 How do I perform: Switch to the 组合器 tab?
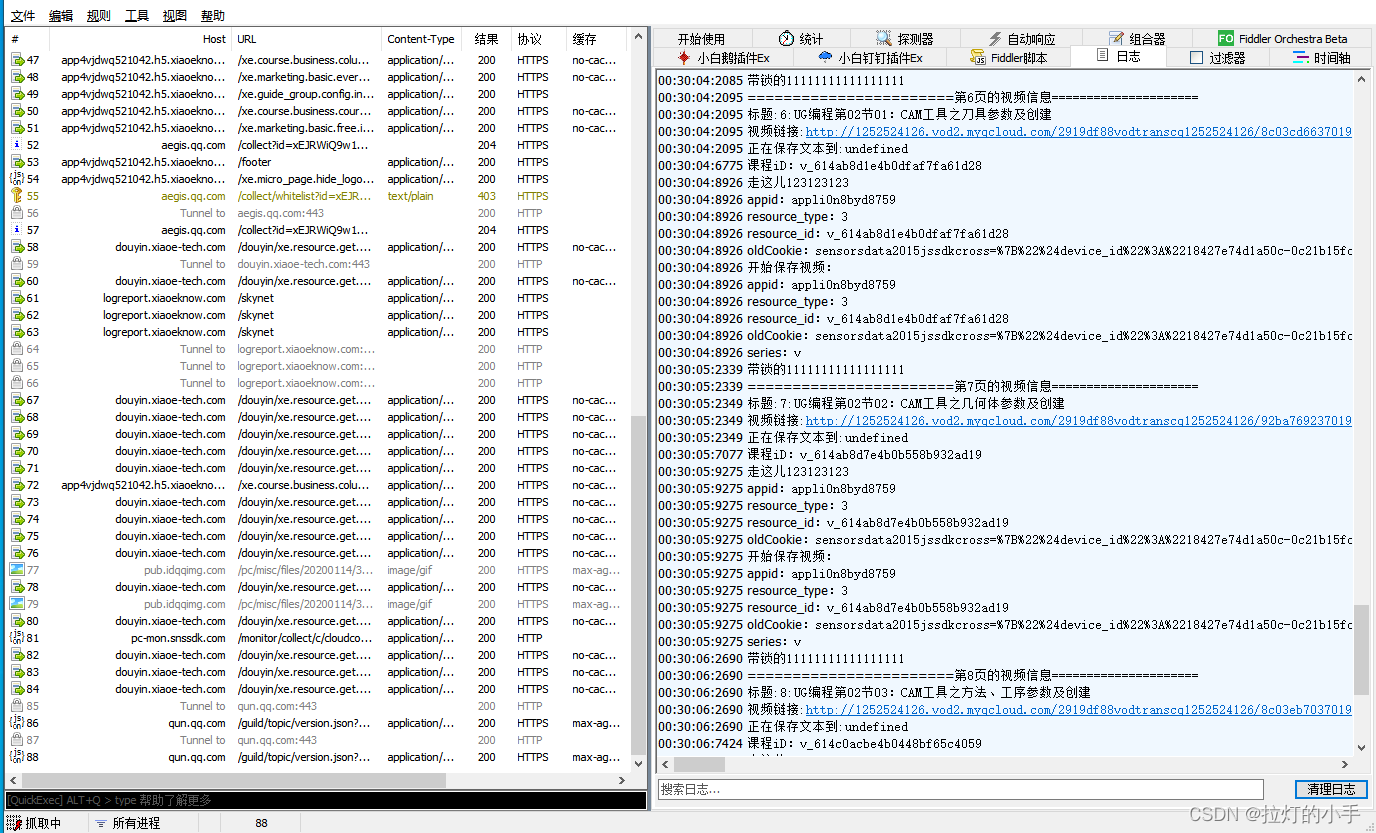[x=1137, y=38]
